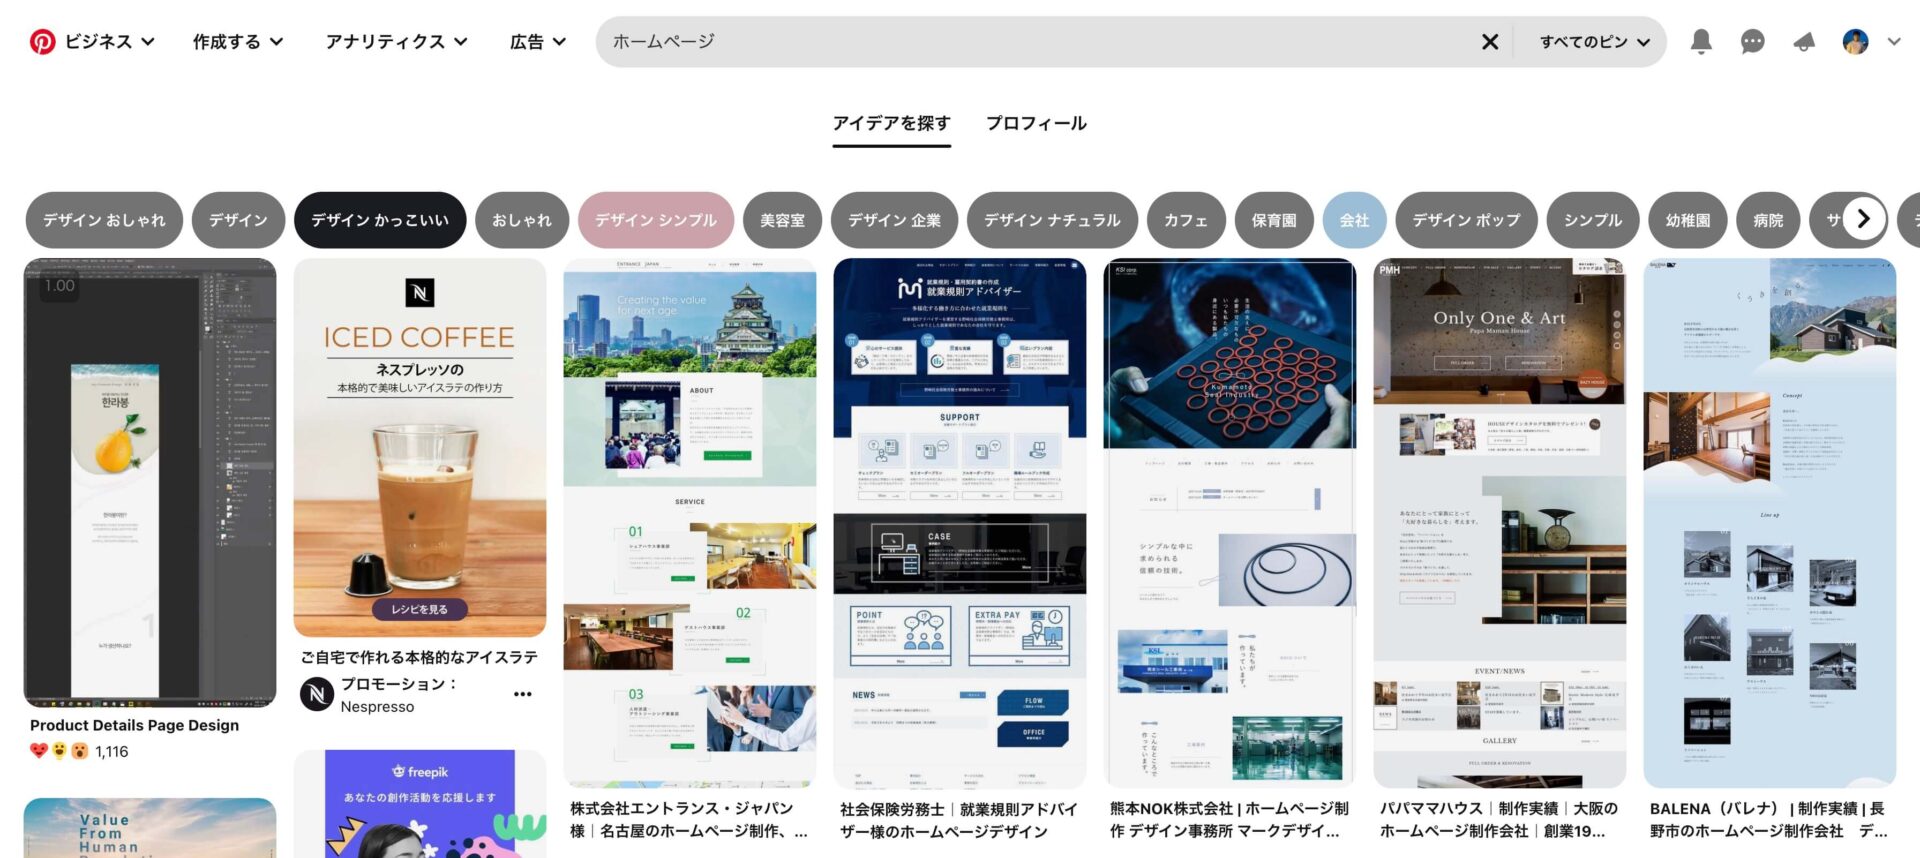Viewport: 1920px width, 858px height.
Task: Click the 株式会社エントランス・ジャパン pin title
Action: (689, 819)
